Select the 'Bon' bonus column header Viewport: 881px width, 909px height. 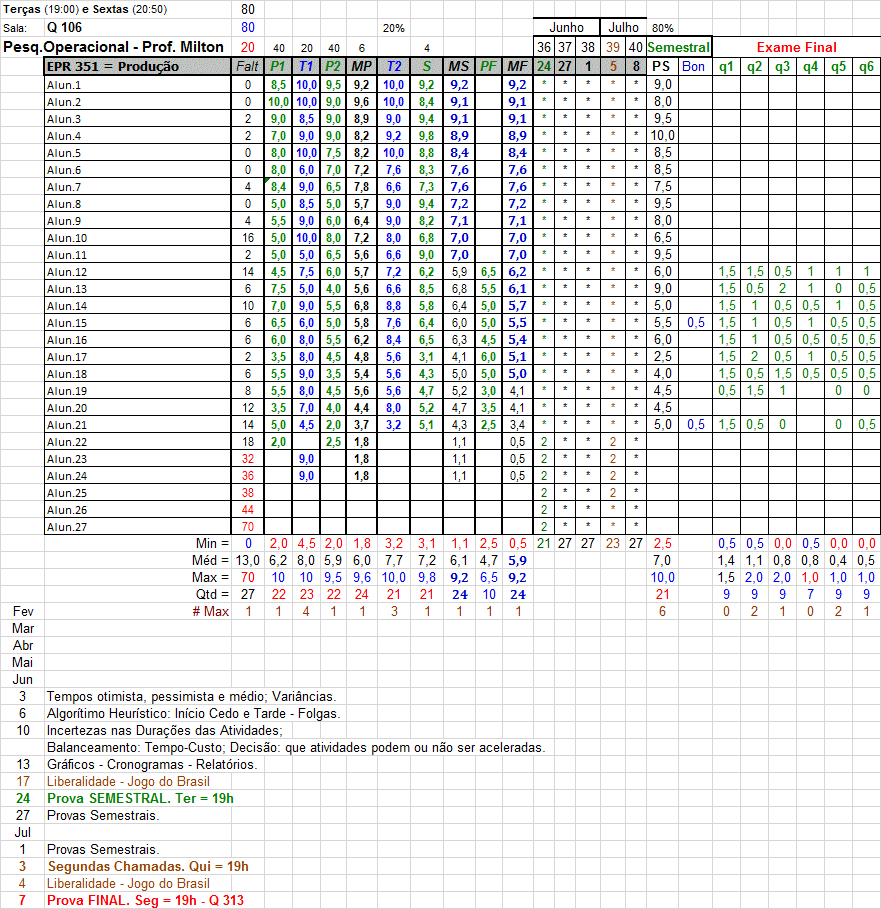pyautogui.click(x=693, y=67)
